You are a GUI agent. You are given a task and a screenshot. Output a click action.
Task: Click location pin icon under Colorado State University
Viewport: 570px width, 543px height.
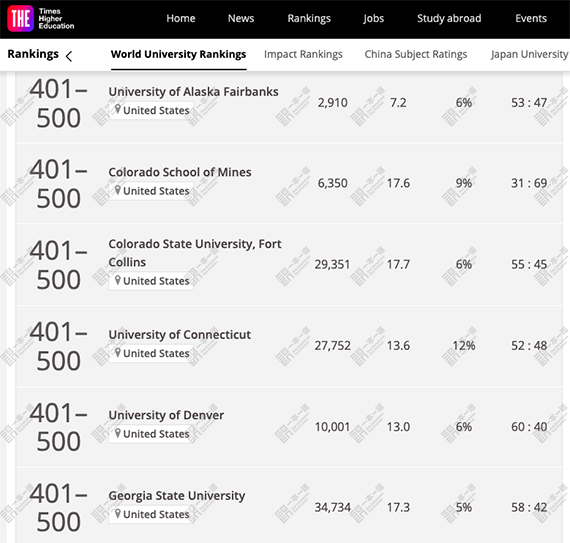(x=118, y=280)
